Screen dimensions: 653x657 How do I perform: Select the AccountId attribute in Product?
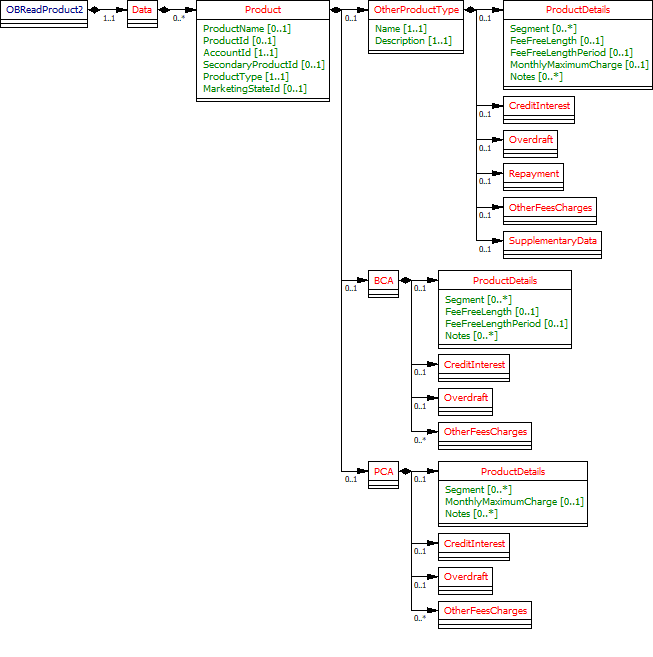coord(240,52)
